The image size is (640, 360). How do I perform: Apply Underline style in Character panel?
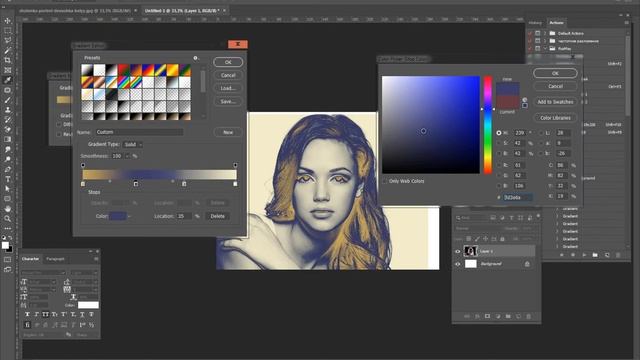coord(82,314)
